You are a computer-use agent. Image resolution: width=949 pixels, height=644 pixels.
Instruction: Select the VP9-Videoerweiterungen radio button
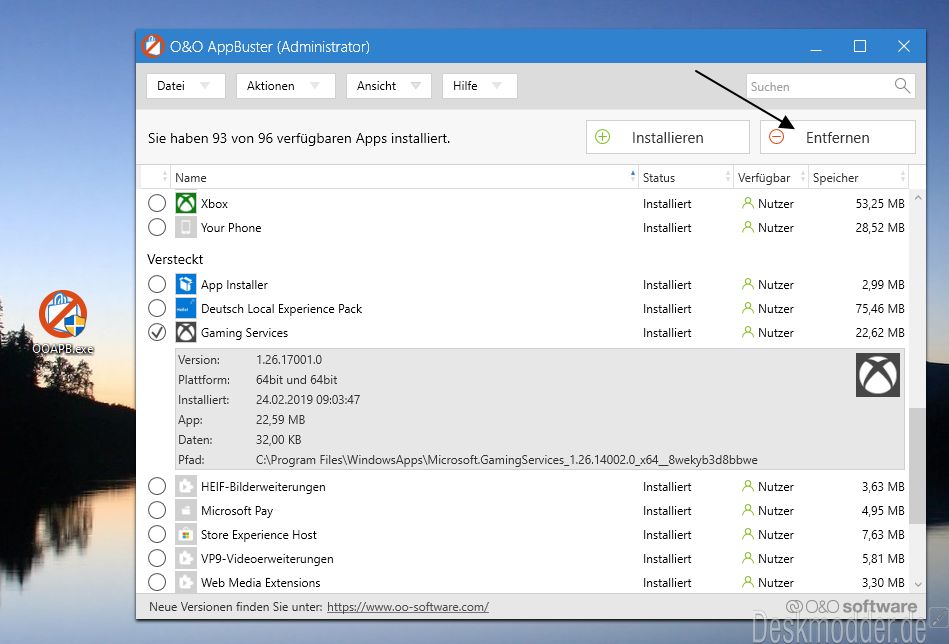157,558
